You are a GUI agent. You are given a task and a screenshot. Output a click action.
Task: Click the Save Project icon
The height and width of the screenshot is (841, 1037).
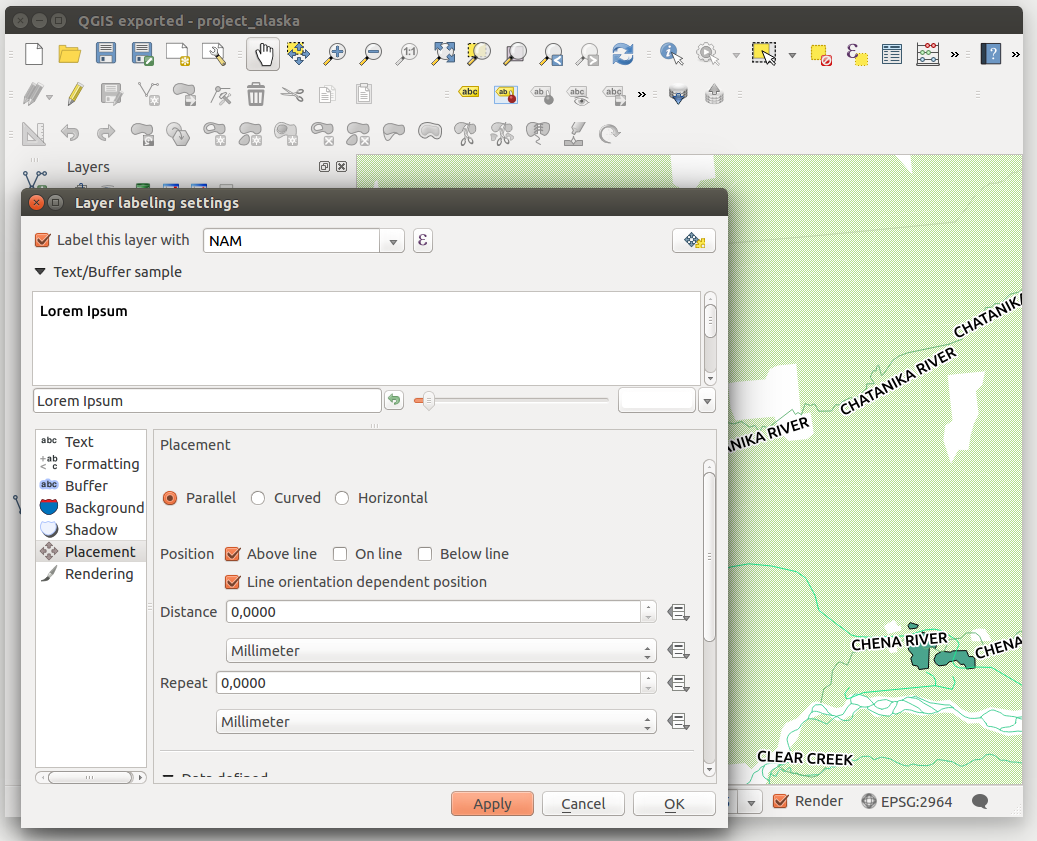(106, 54)
